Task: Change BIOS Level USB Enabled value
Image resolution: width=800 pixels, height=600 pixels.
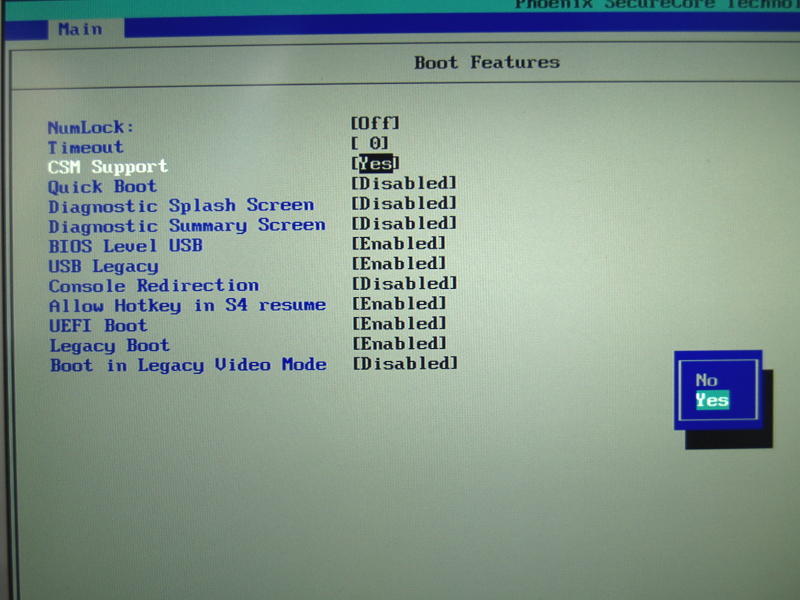Action: point(399,244)
